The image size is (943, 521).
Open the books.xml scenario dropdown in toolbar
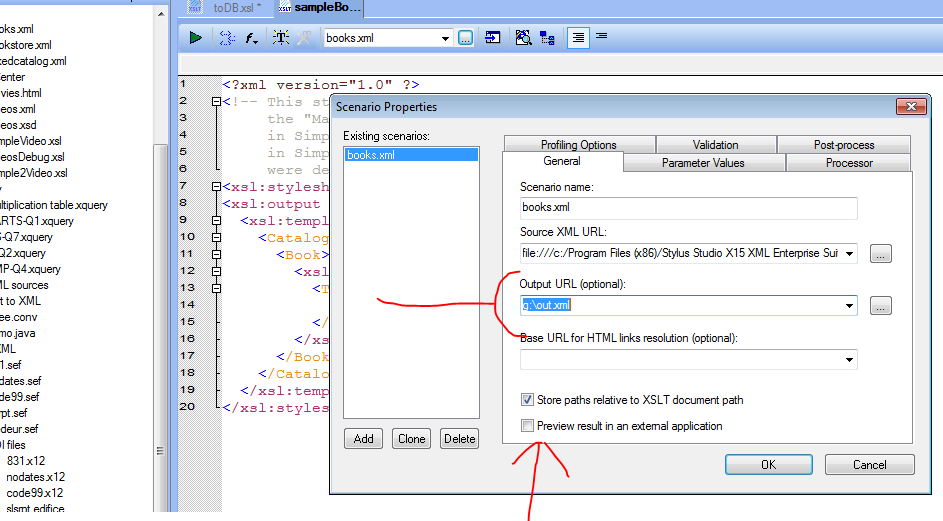tap(445, 39)
